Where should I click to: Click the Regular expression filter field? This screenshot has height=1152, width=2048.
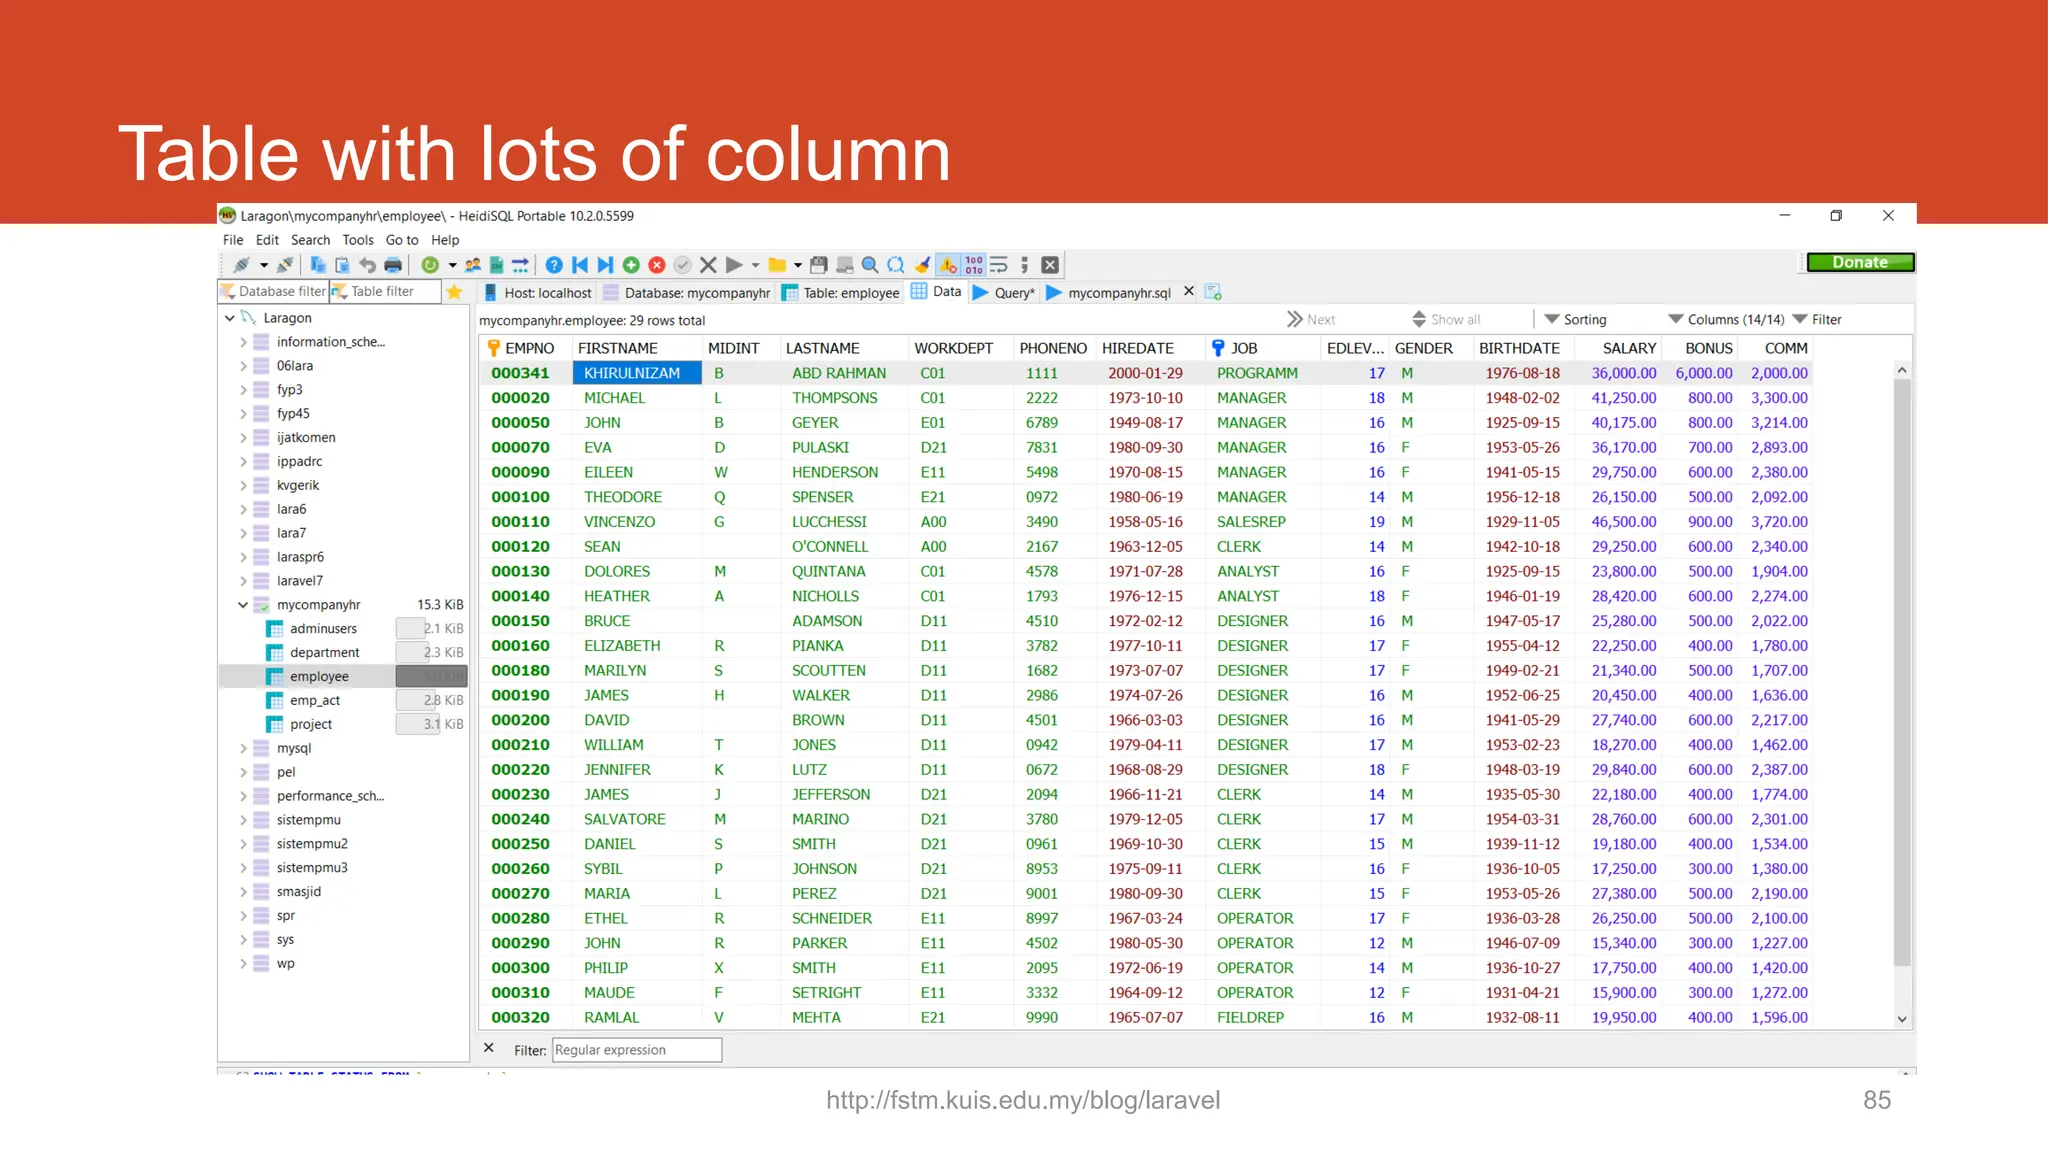(637, 1050)
